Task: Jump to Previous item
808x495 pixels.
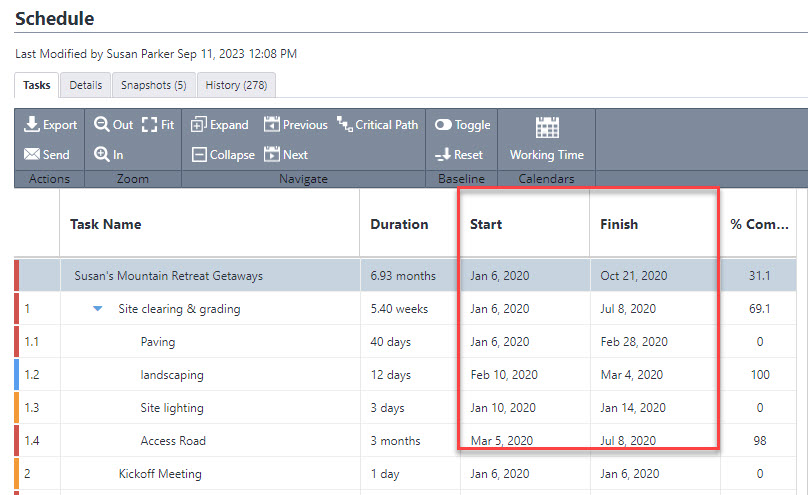Action: pyautogui.click(x=272, y=125)
